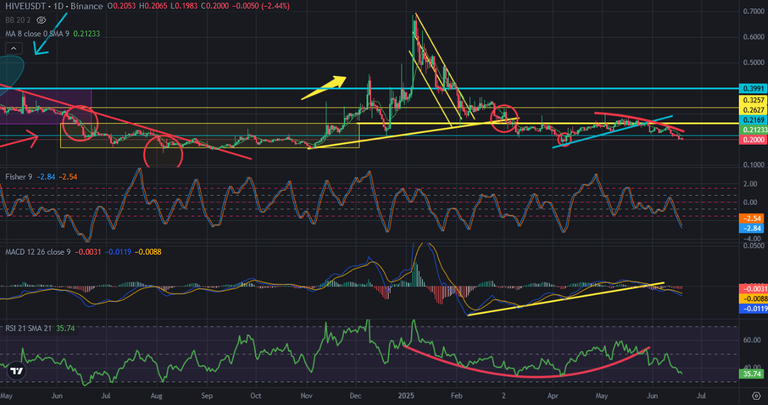
Task: Click the RSI legend value 35.74
Action: point(65,328)
